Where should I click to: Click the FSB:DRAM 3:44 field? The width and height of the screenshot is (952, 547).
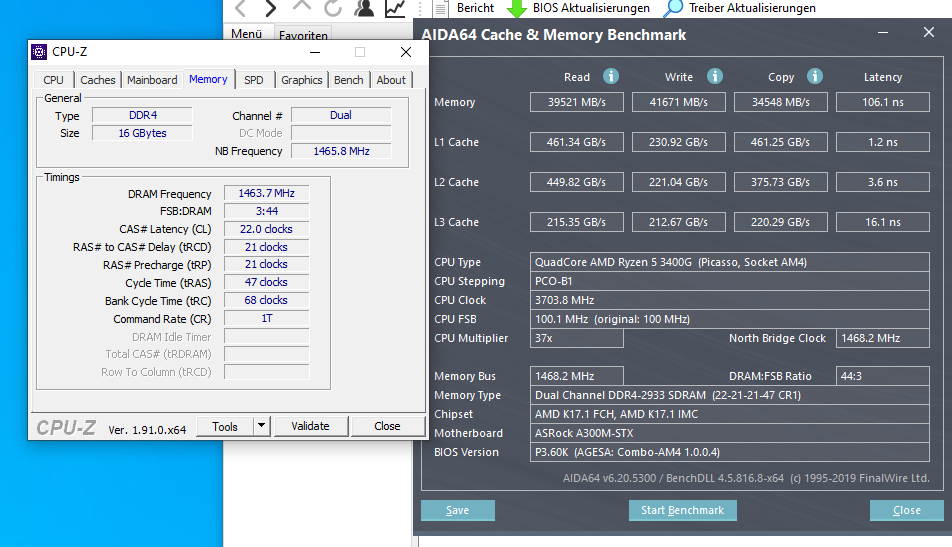coord(267,211)
